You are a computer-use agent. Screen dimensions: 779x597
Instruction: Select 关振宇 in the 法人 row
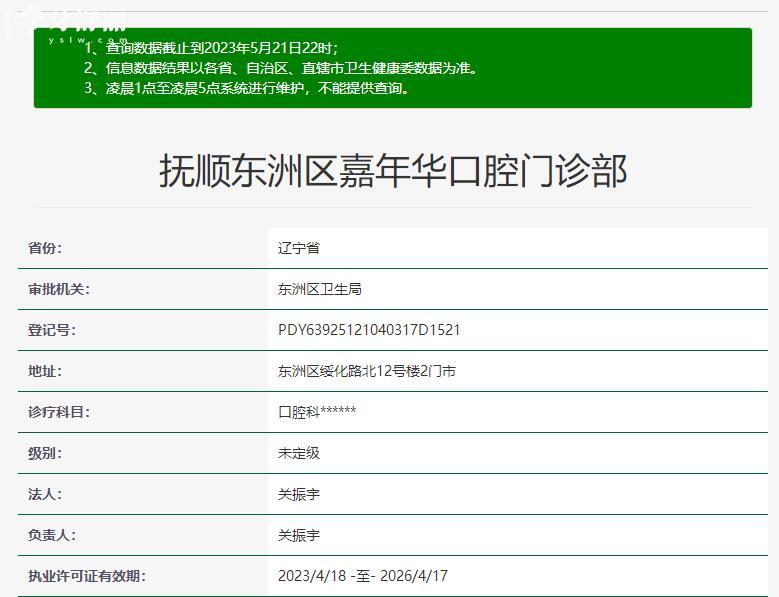[299, 494]
